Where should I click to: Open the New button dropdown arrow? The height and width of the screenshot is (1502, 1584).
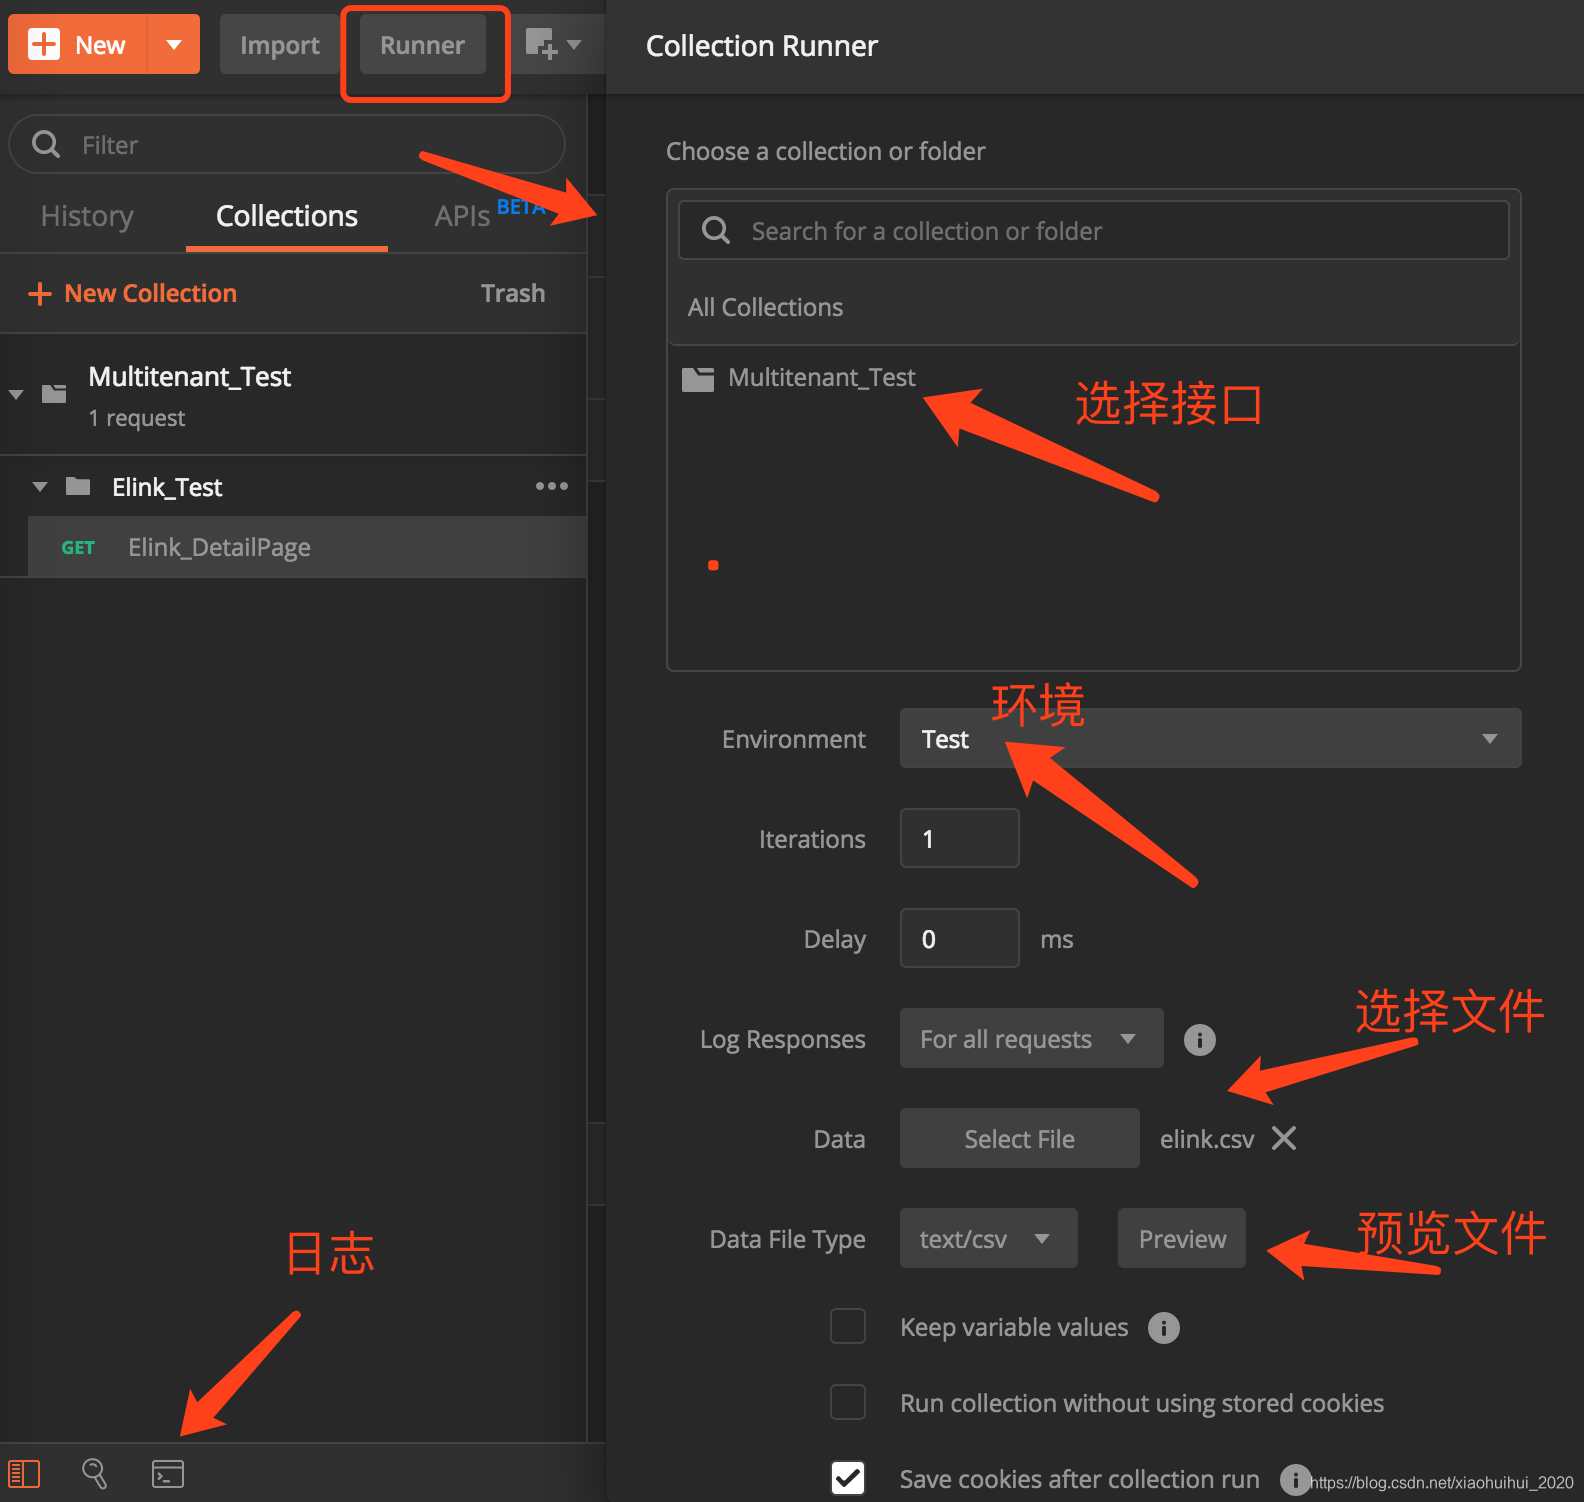174,44
